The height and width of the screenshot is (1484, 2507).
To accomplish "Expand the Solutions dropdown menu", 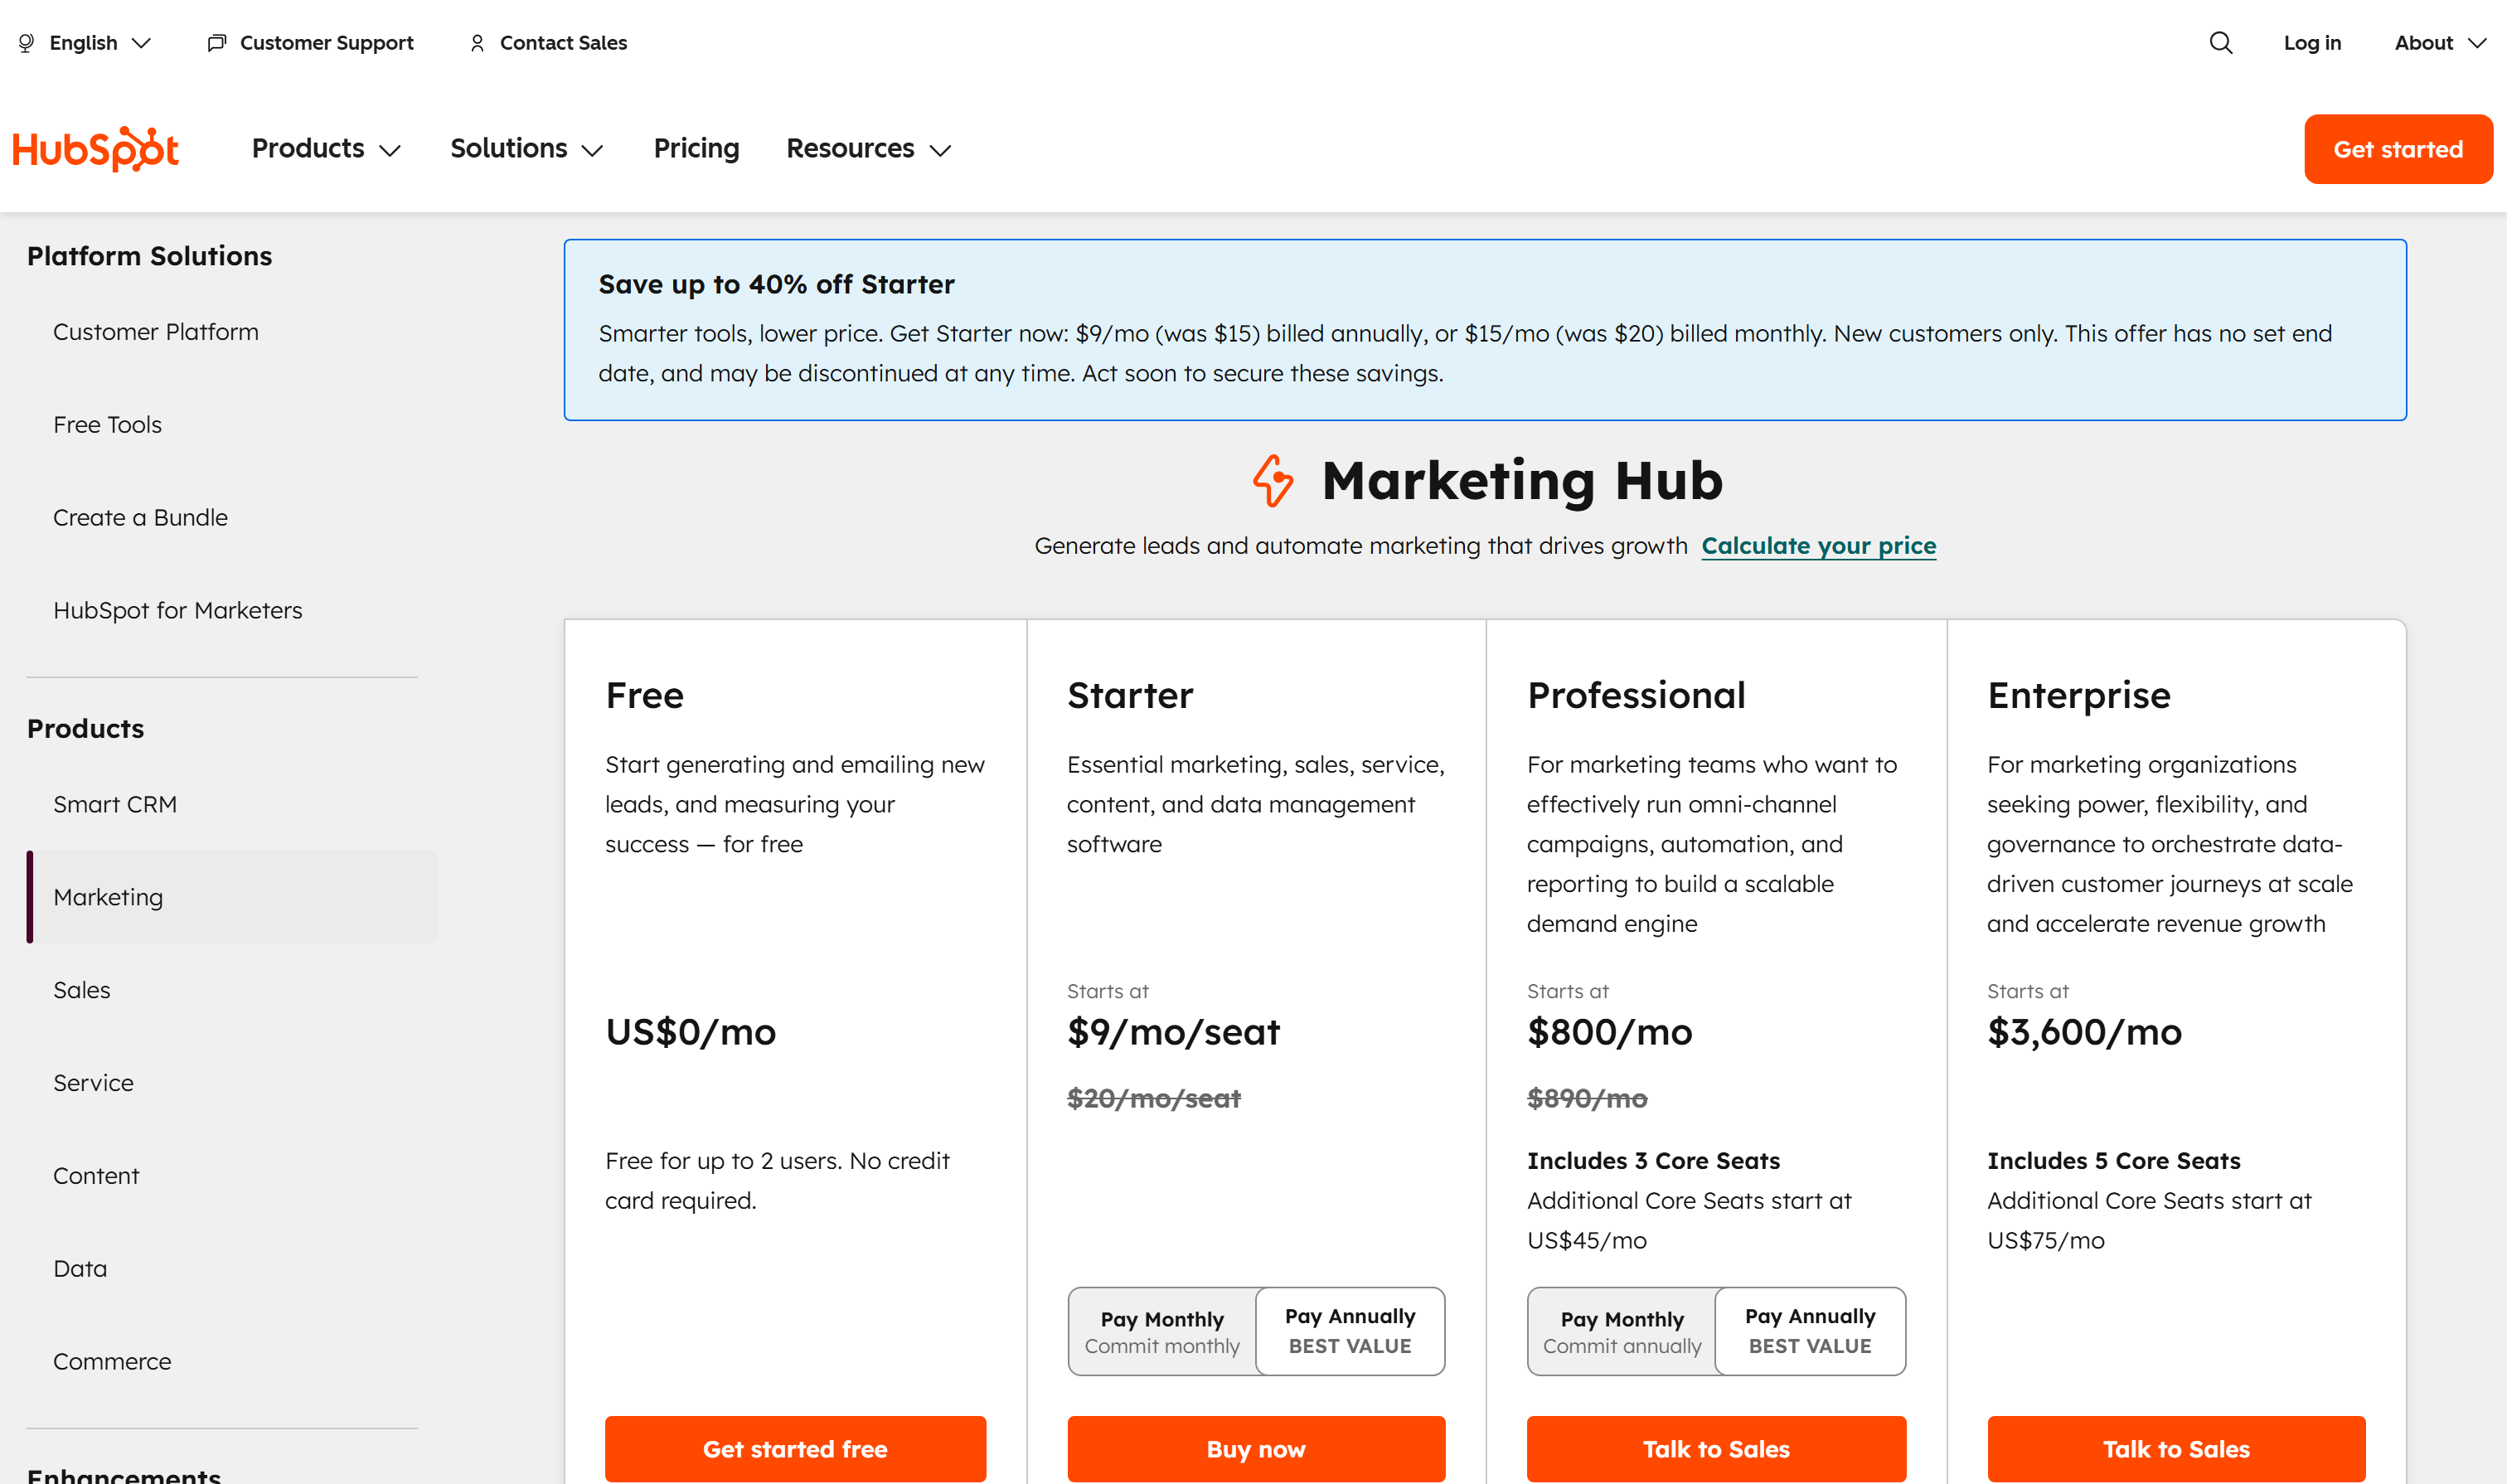I will coord(527,148).
